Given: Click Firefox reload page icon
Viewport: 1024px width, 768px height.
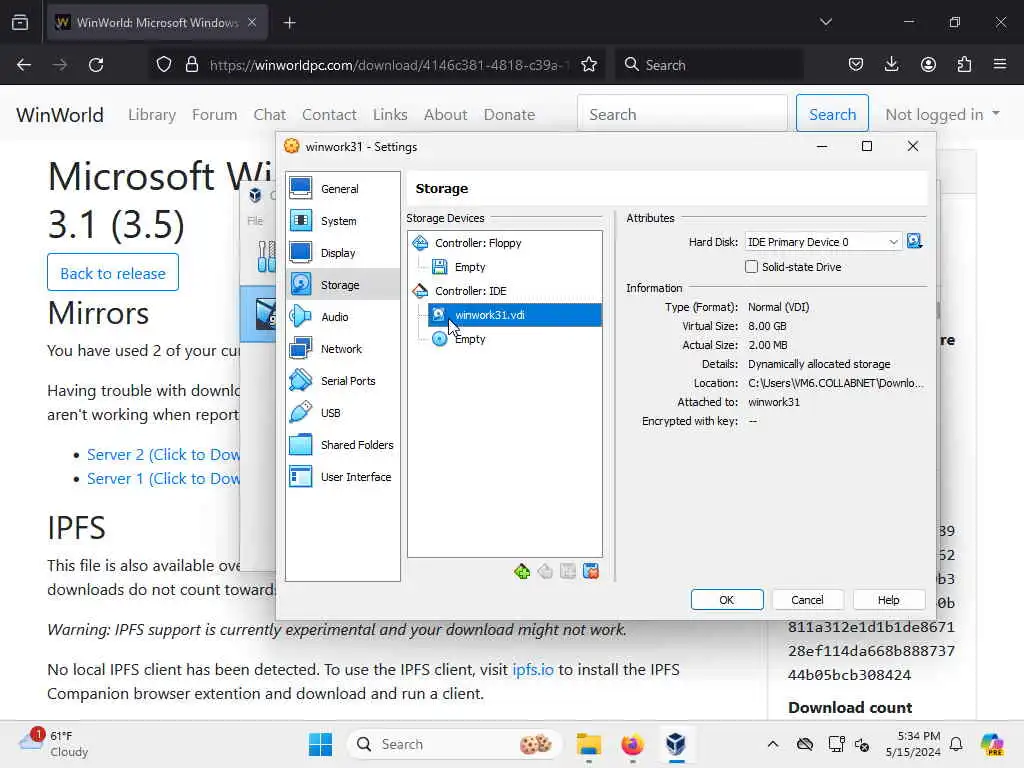Looking at the screenshot, I should click(96, 65).
